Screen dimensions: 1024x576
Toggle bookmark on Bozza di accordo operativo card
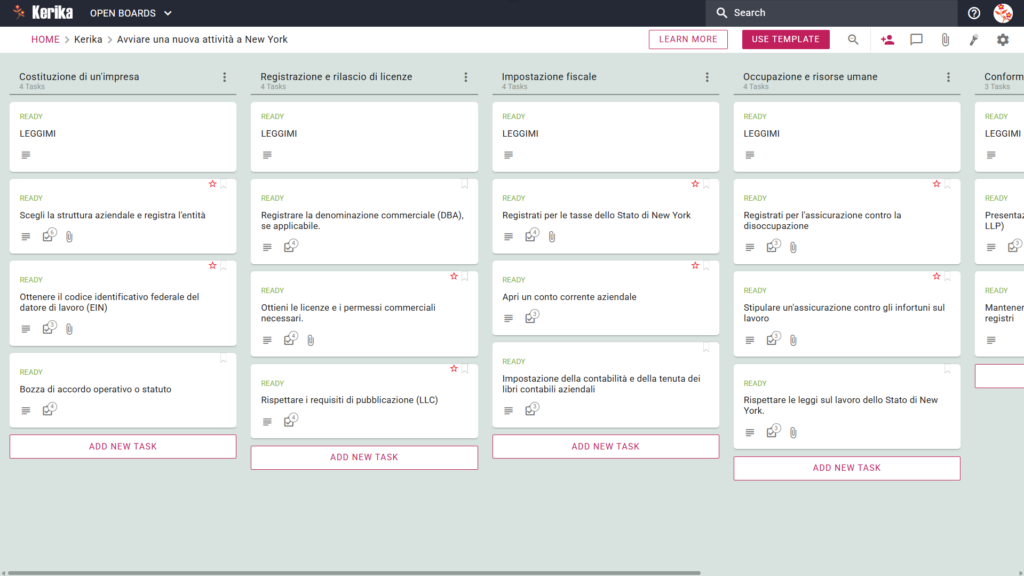coord(223,359)
